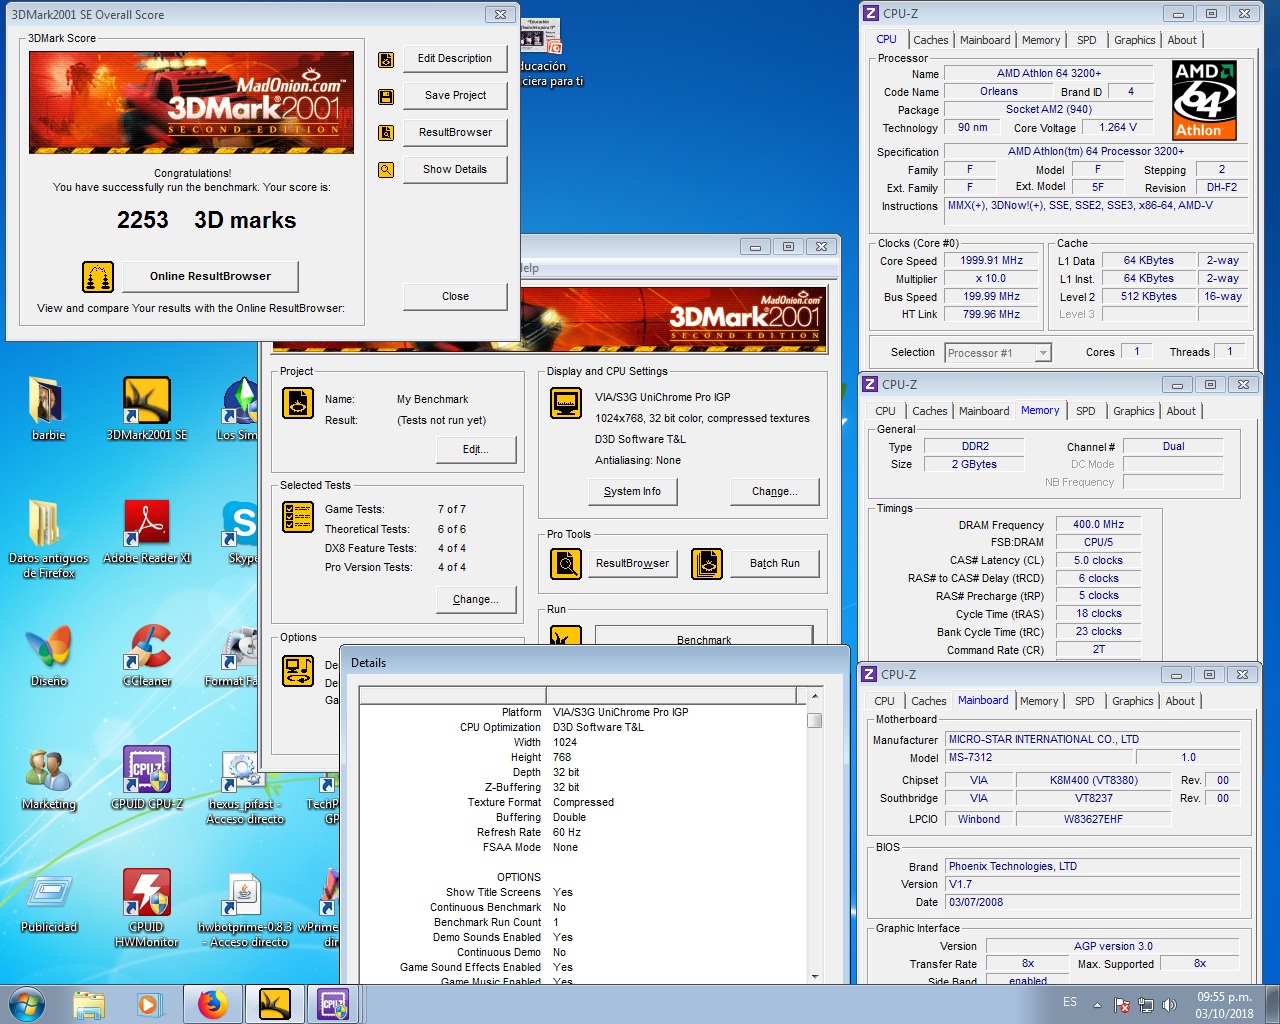1280x1024 pixels.
Task: Open the SPD tab in the top CPU-Z window
Action: point(1086,40)
